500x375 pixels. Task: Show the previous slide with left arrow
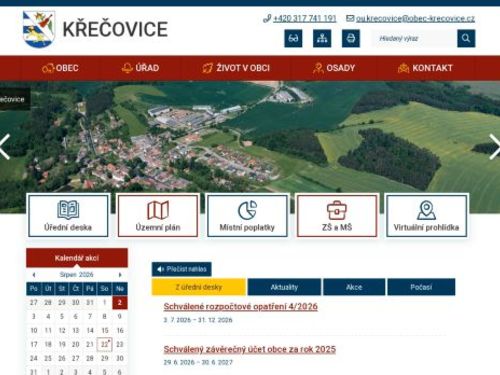(x=5, y=147)
